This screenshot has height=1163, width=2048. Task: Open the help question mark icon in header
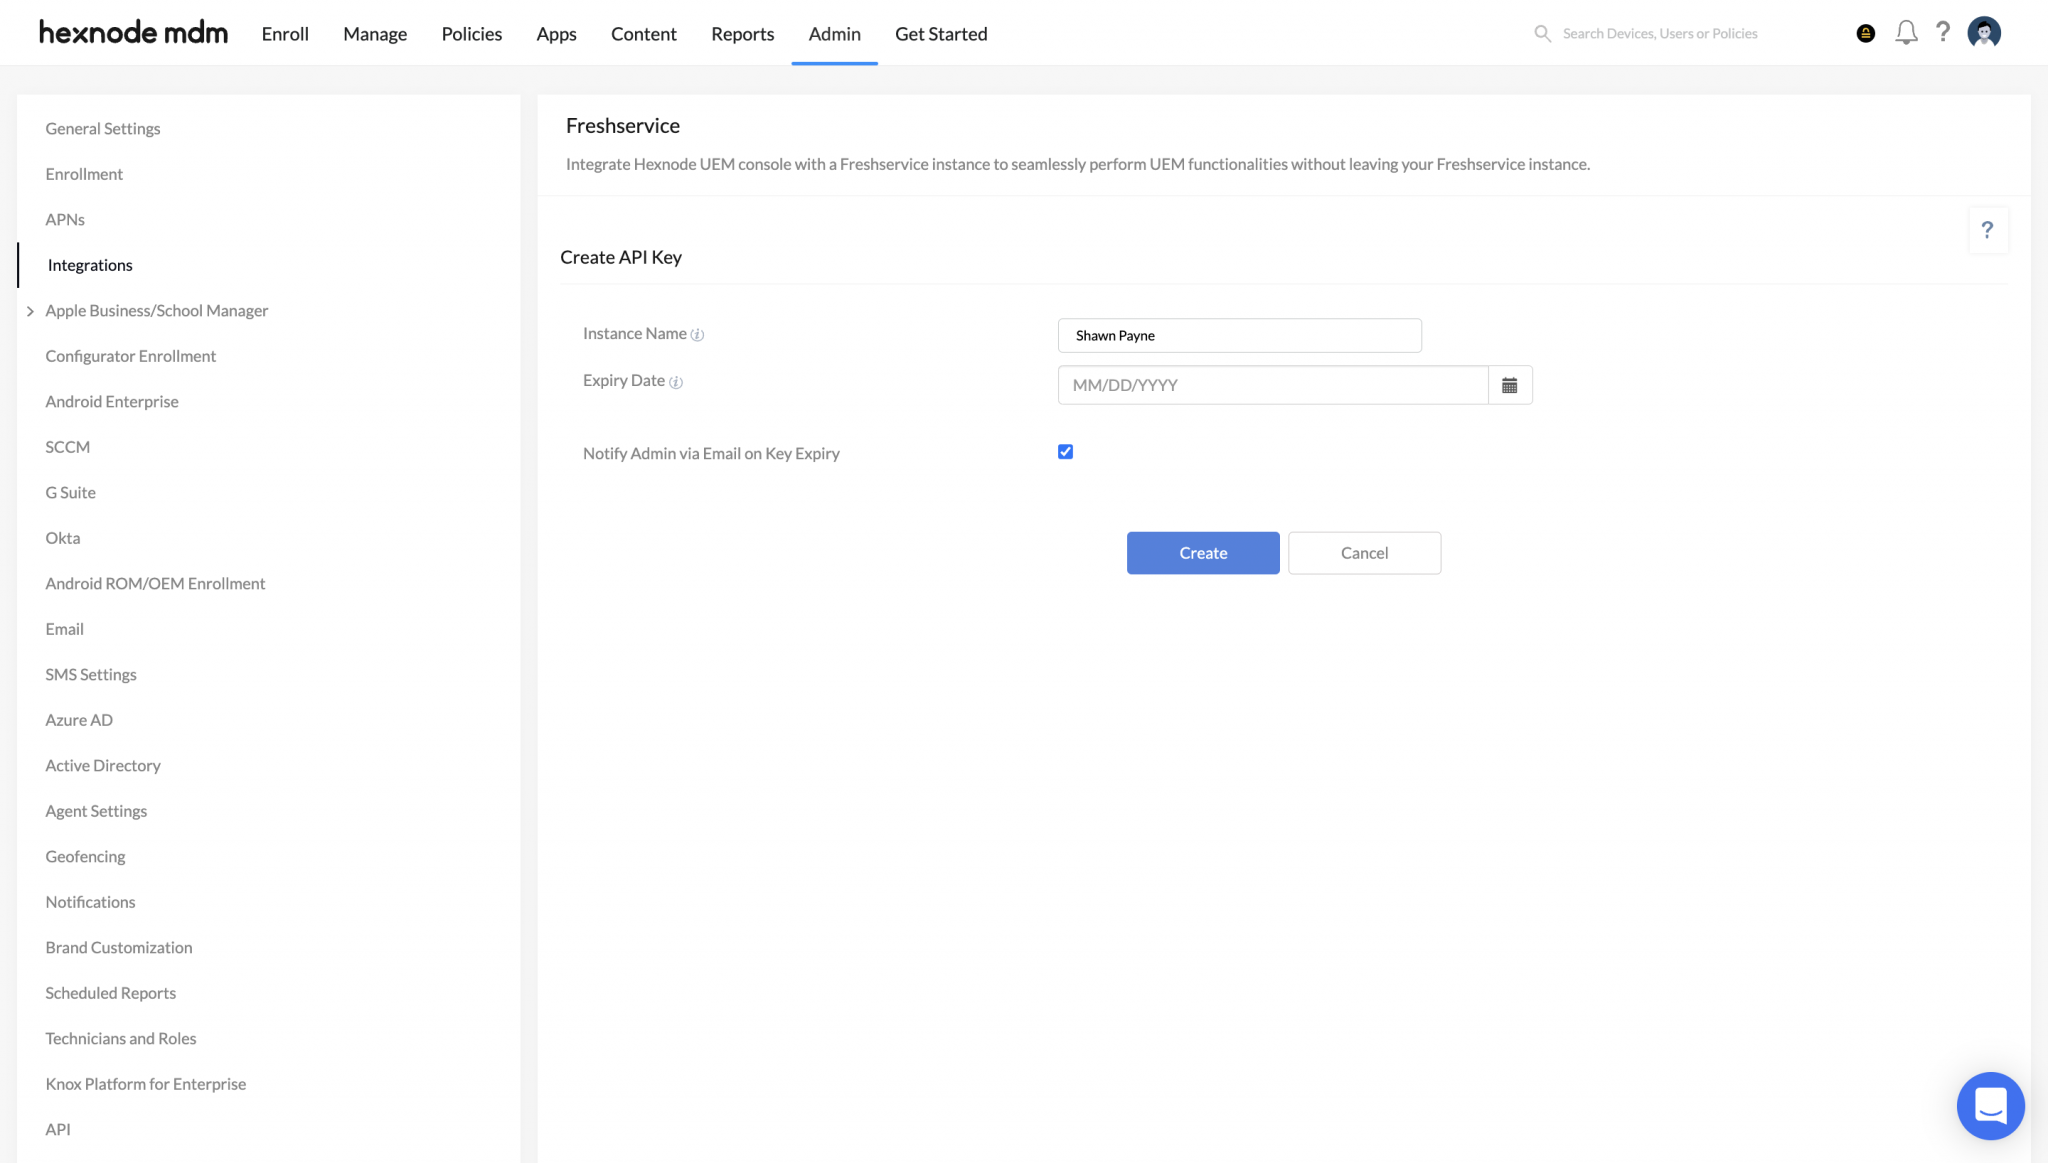(1943, 32)
